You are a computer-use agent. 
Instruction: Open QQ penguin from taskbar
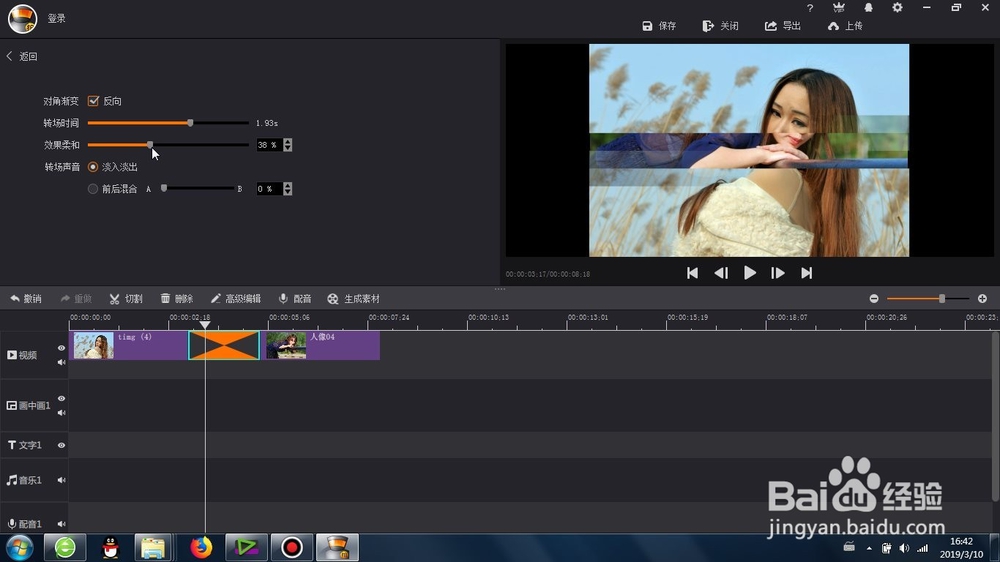110,547
